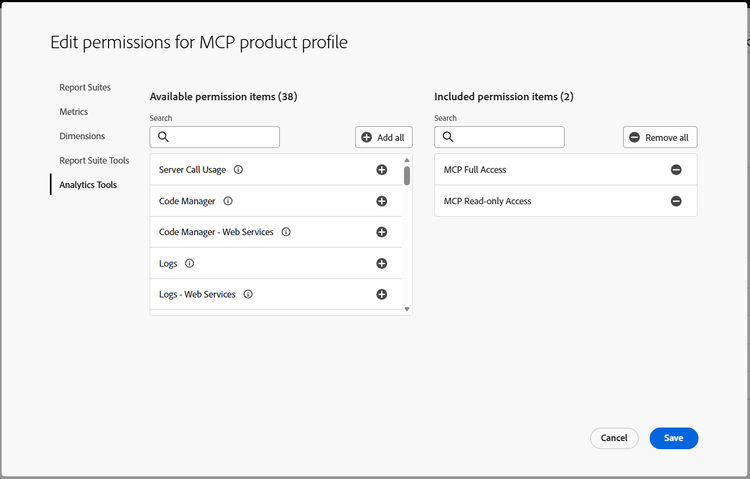Screen dimensions: 750x479
Task: Click the Code Manager label text
Action: tap(187, 201)
